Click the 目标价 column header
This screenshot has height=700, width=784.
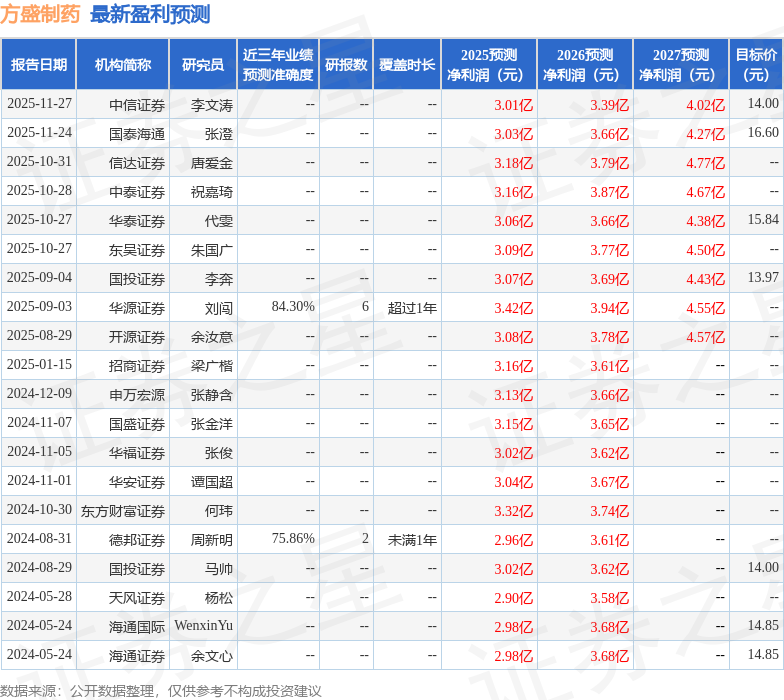click(756, 64)
